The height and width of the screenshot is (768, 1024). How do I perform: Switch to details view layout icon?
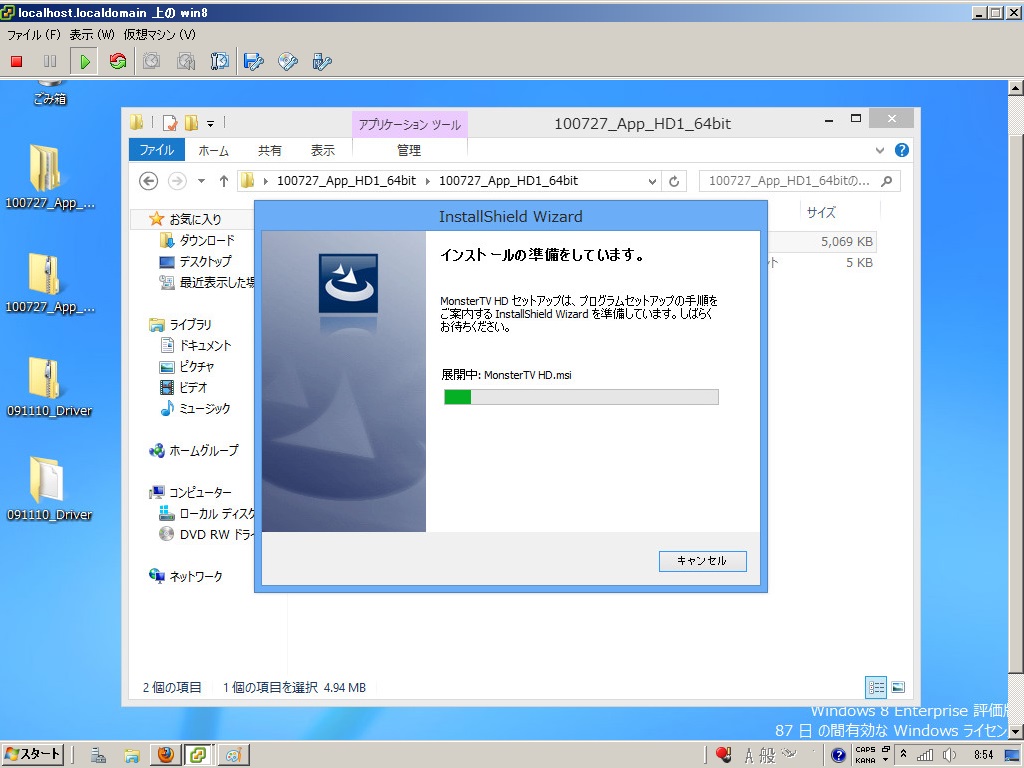pos(876,687)
